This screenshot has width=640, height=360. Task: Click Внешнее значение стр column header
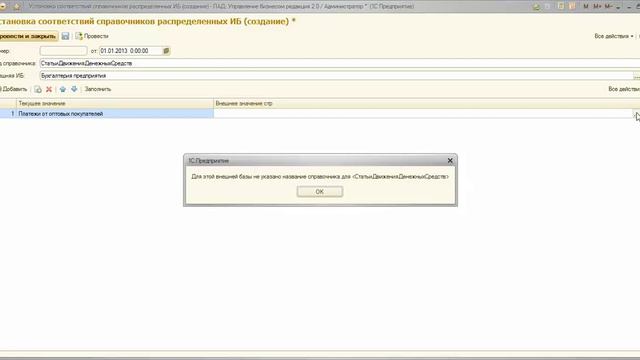[427, 104]
